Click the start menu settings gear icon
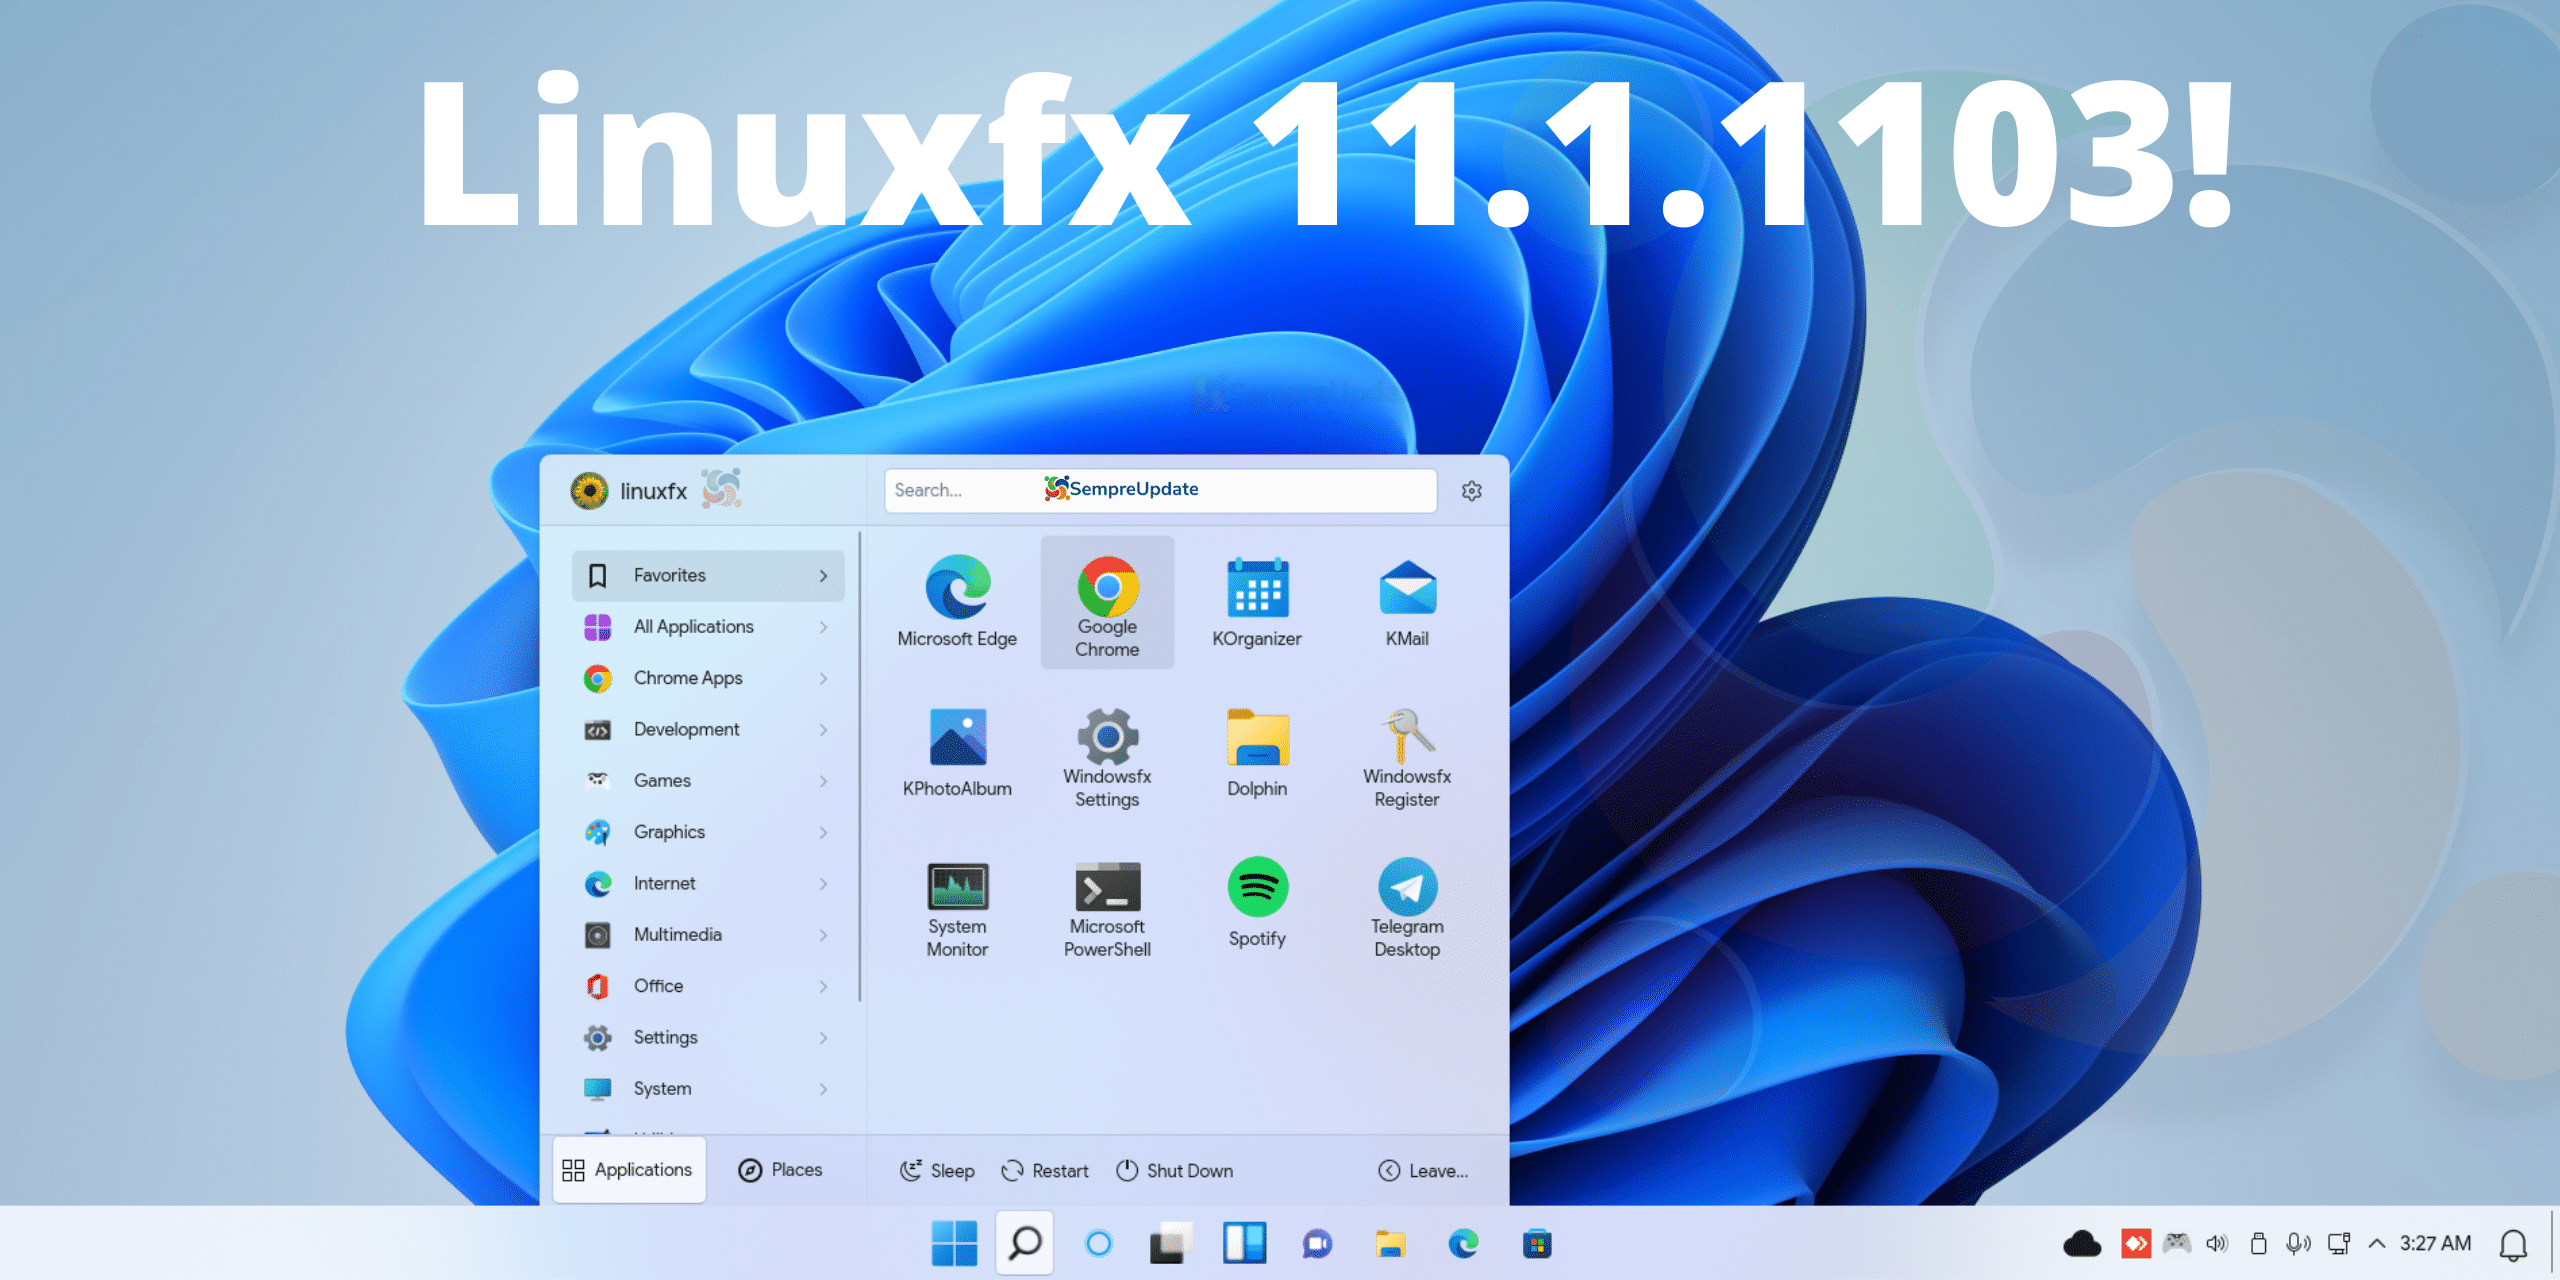 coord(1471,491)
